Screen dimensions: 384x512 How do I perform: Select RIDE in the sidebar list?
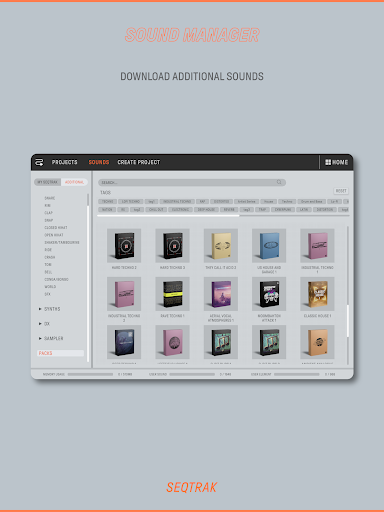48,250
